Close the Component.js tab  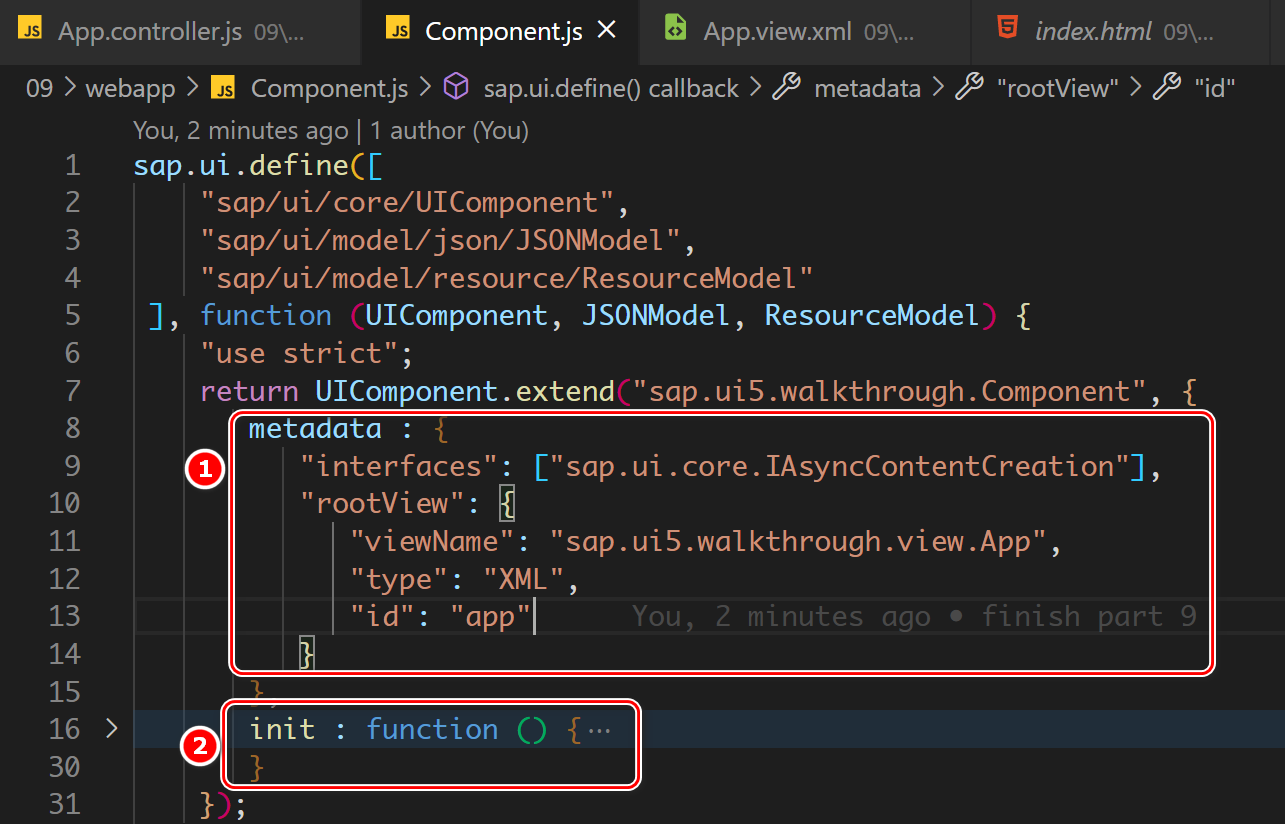[x=607, y=30]
